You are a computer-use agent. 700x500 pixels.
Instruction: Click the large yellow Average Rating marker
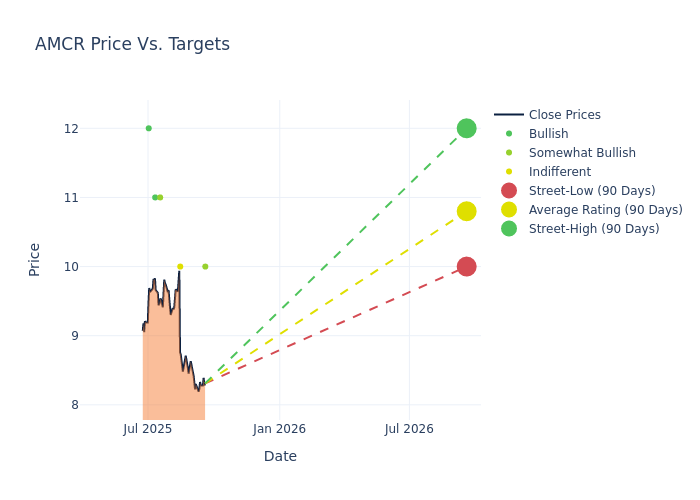466,211
